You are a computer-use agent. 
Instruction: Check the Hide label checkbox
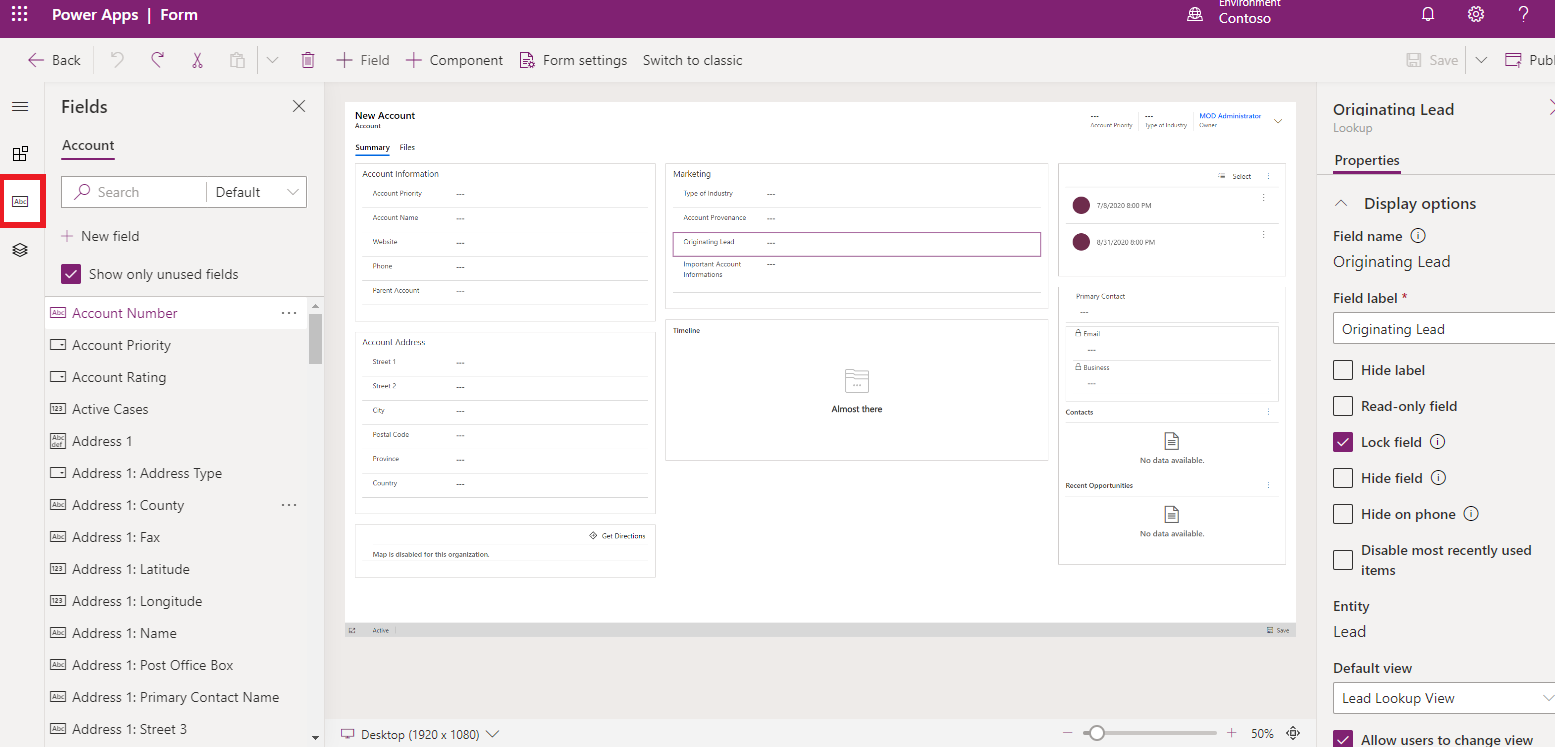[x=1343, y=370]
